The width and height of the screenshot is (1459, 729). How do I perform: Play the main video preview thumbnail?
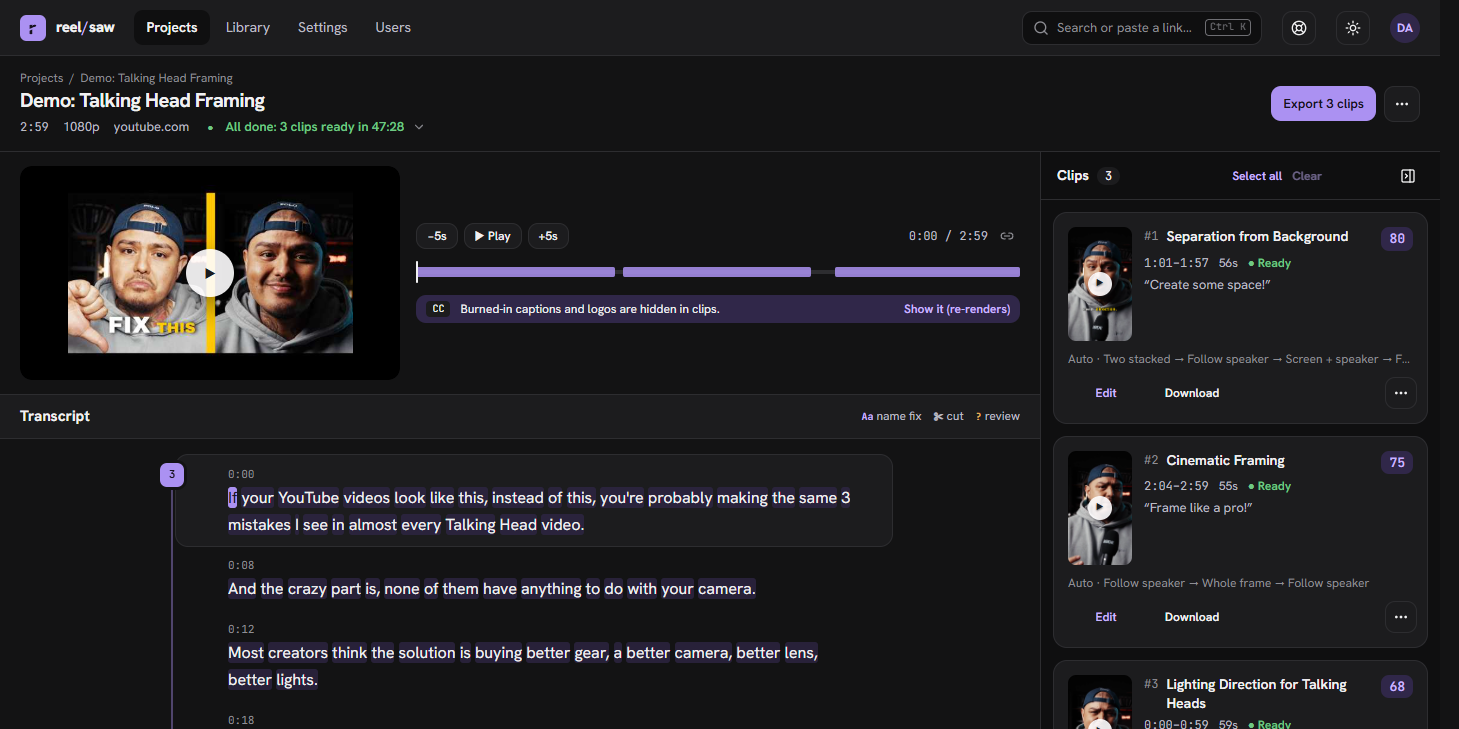tap(210, 273)
